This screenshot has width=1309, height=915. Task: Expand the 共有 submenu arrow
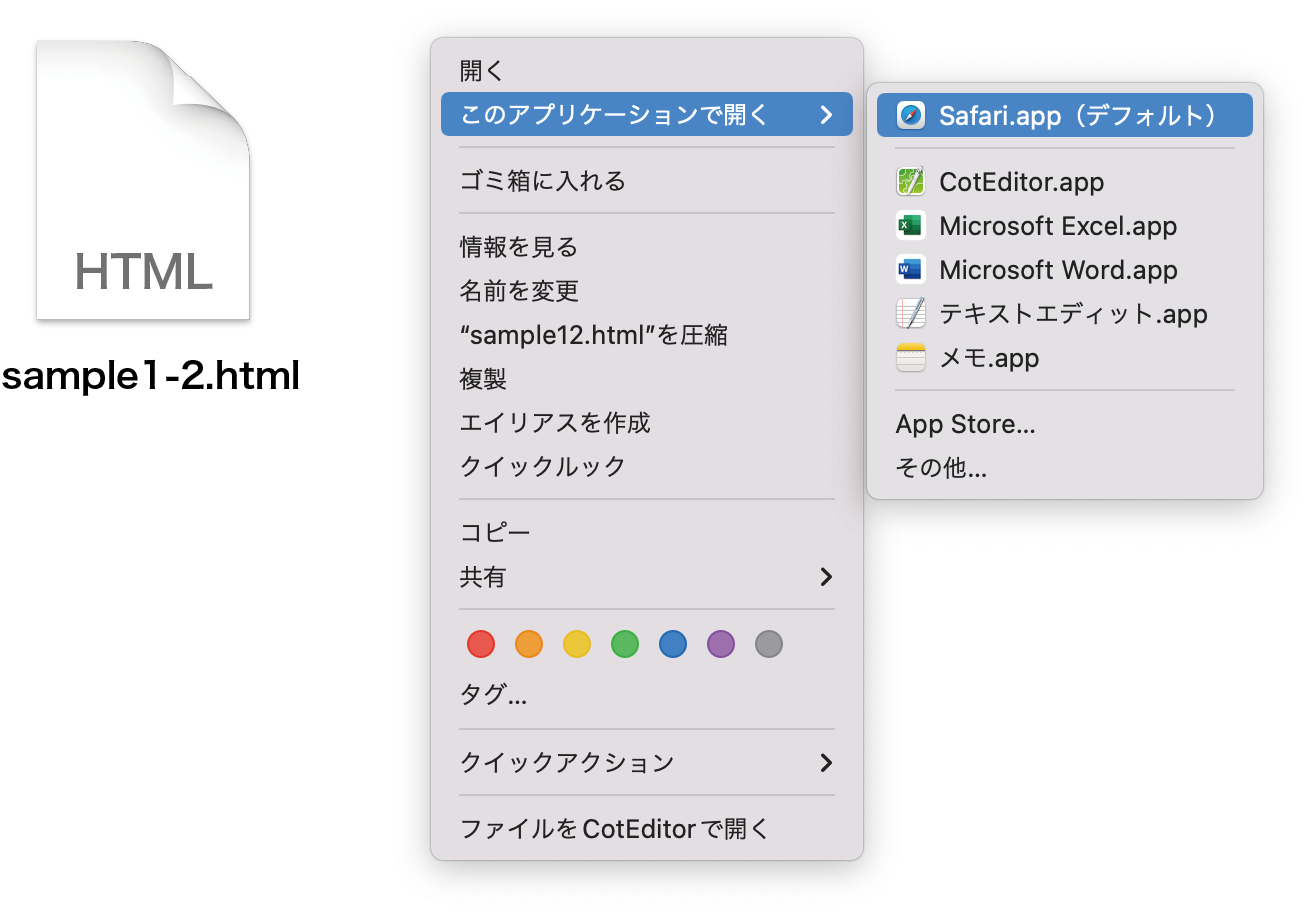point(826,577)
